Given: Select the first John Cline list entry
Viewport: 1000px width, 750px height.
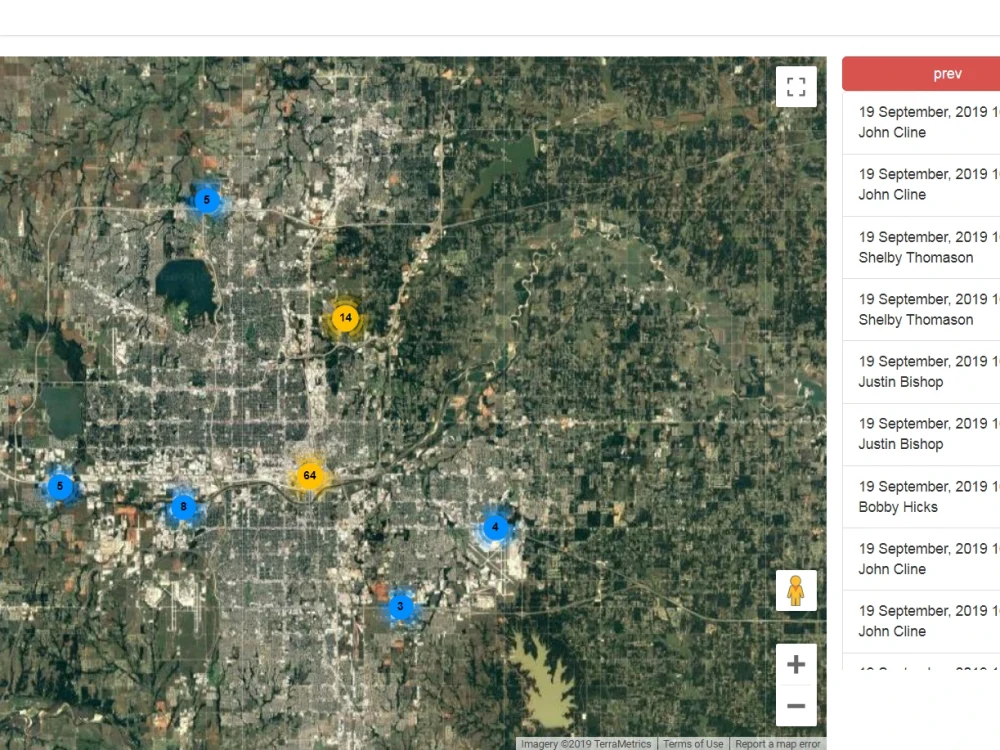Looking at the screenshot, I should (920, 122).
